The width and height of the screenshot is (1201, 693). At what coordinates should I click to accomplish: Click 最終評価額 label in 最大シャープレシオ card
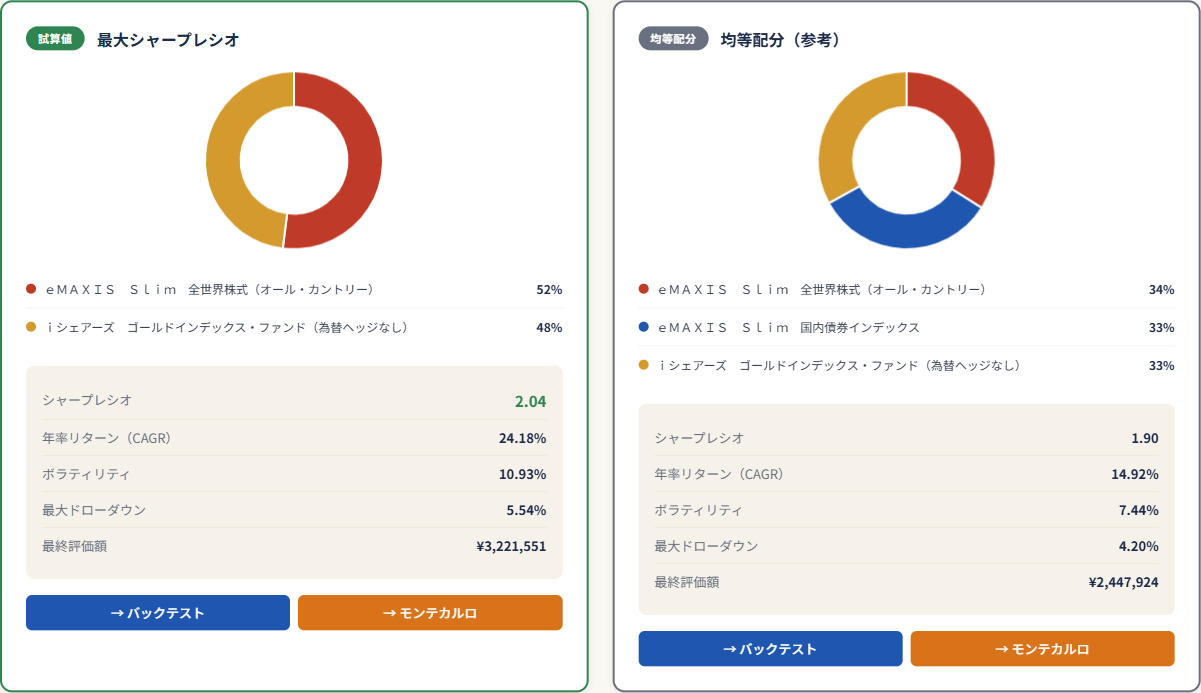(x=74, y=546)
